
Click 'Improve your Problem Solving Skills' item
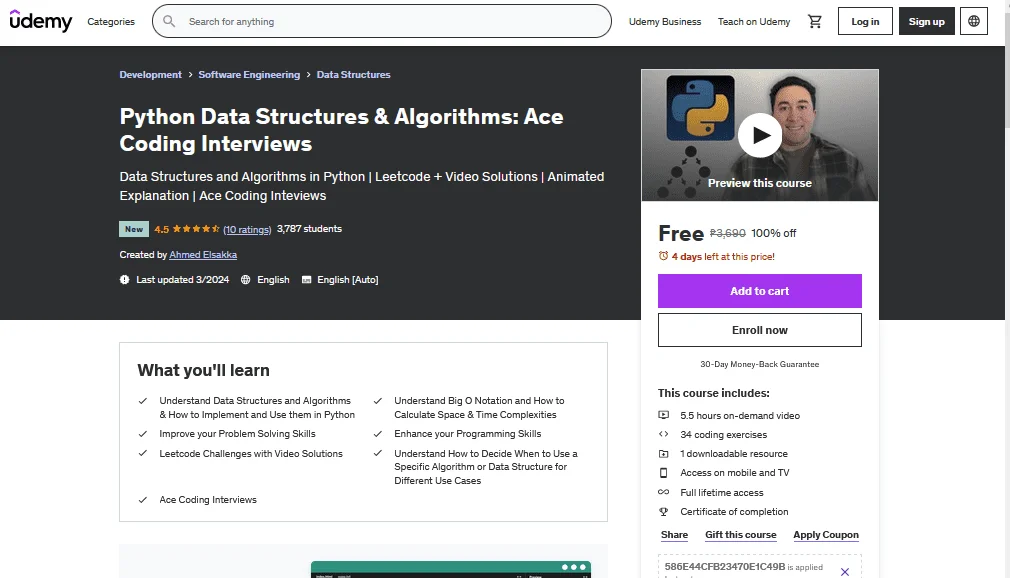coord(238,434)
